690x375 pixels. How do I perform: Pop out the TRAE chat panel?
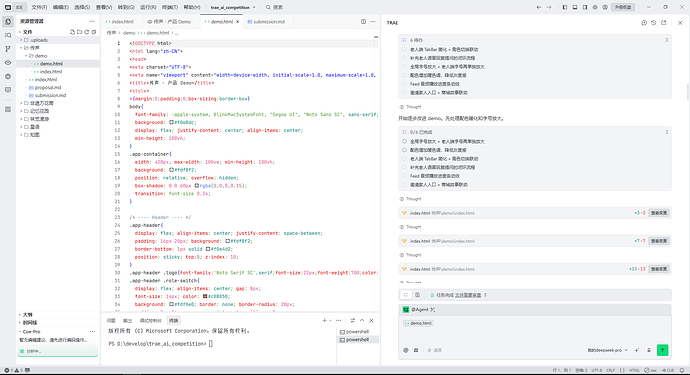664,22
